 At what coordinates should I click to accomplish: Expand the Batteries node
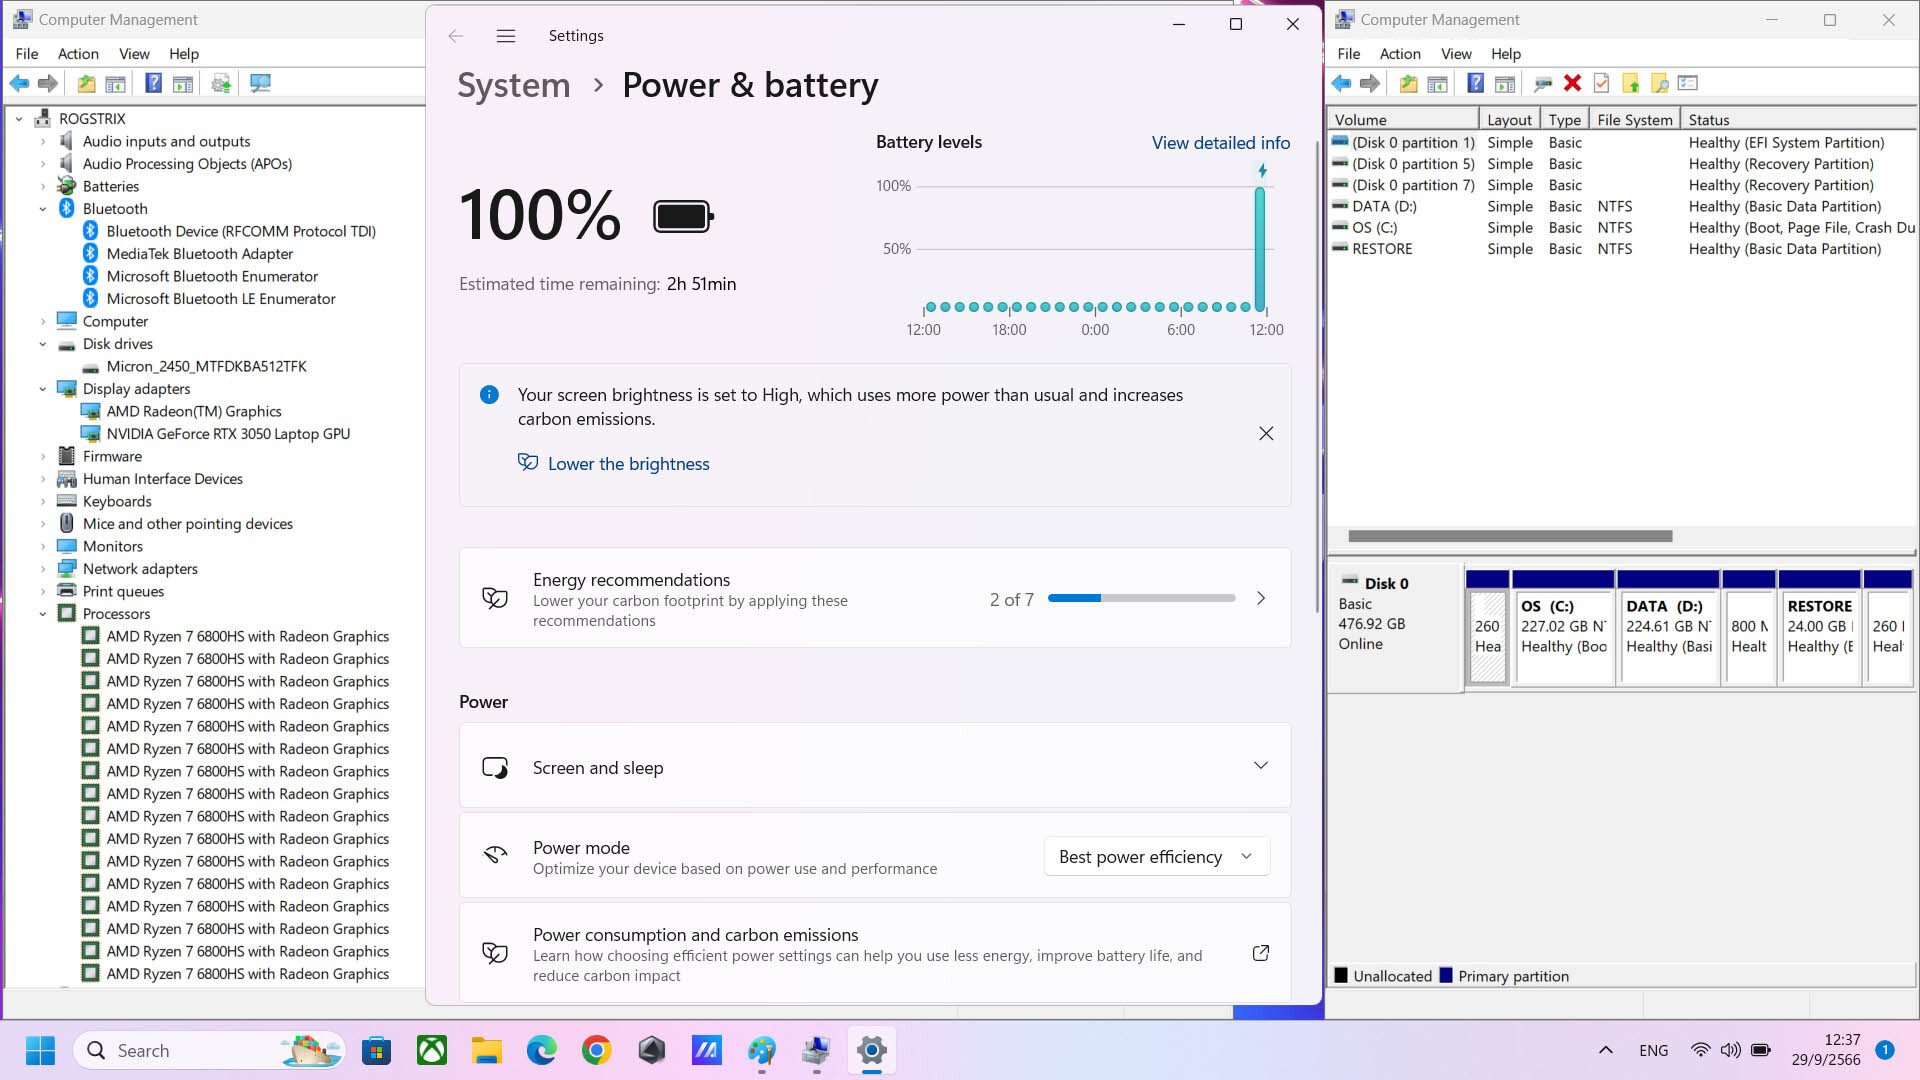43,187
